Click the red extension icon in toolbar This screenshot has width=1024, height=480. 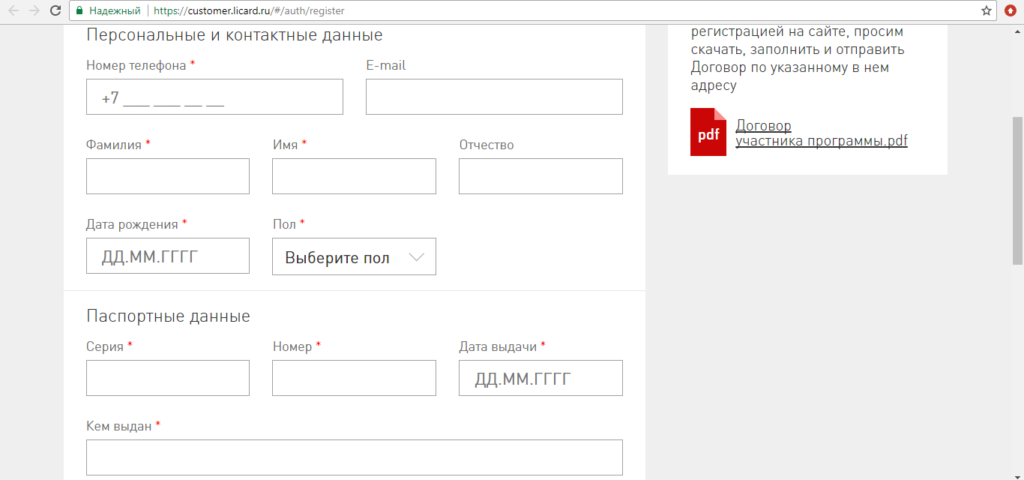[x=1010, y=10]
